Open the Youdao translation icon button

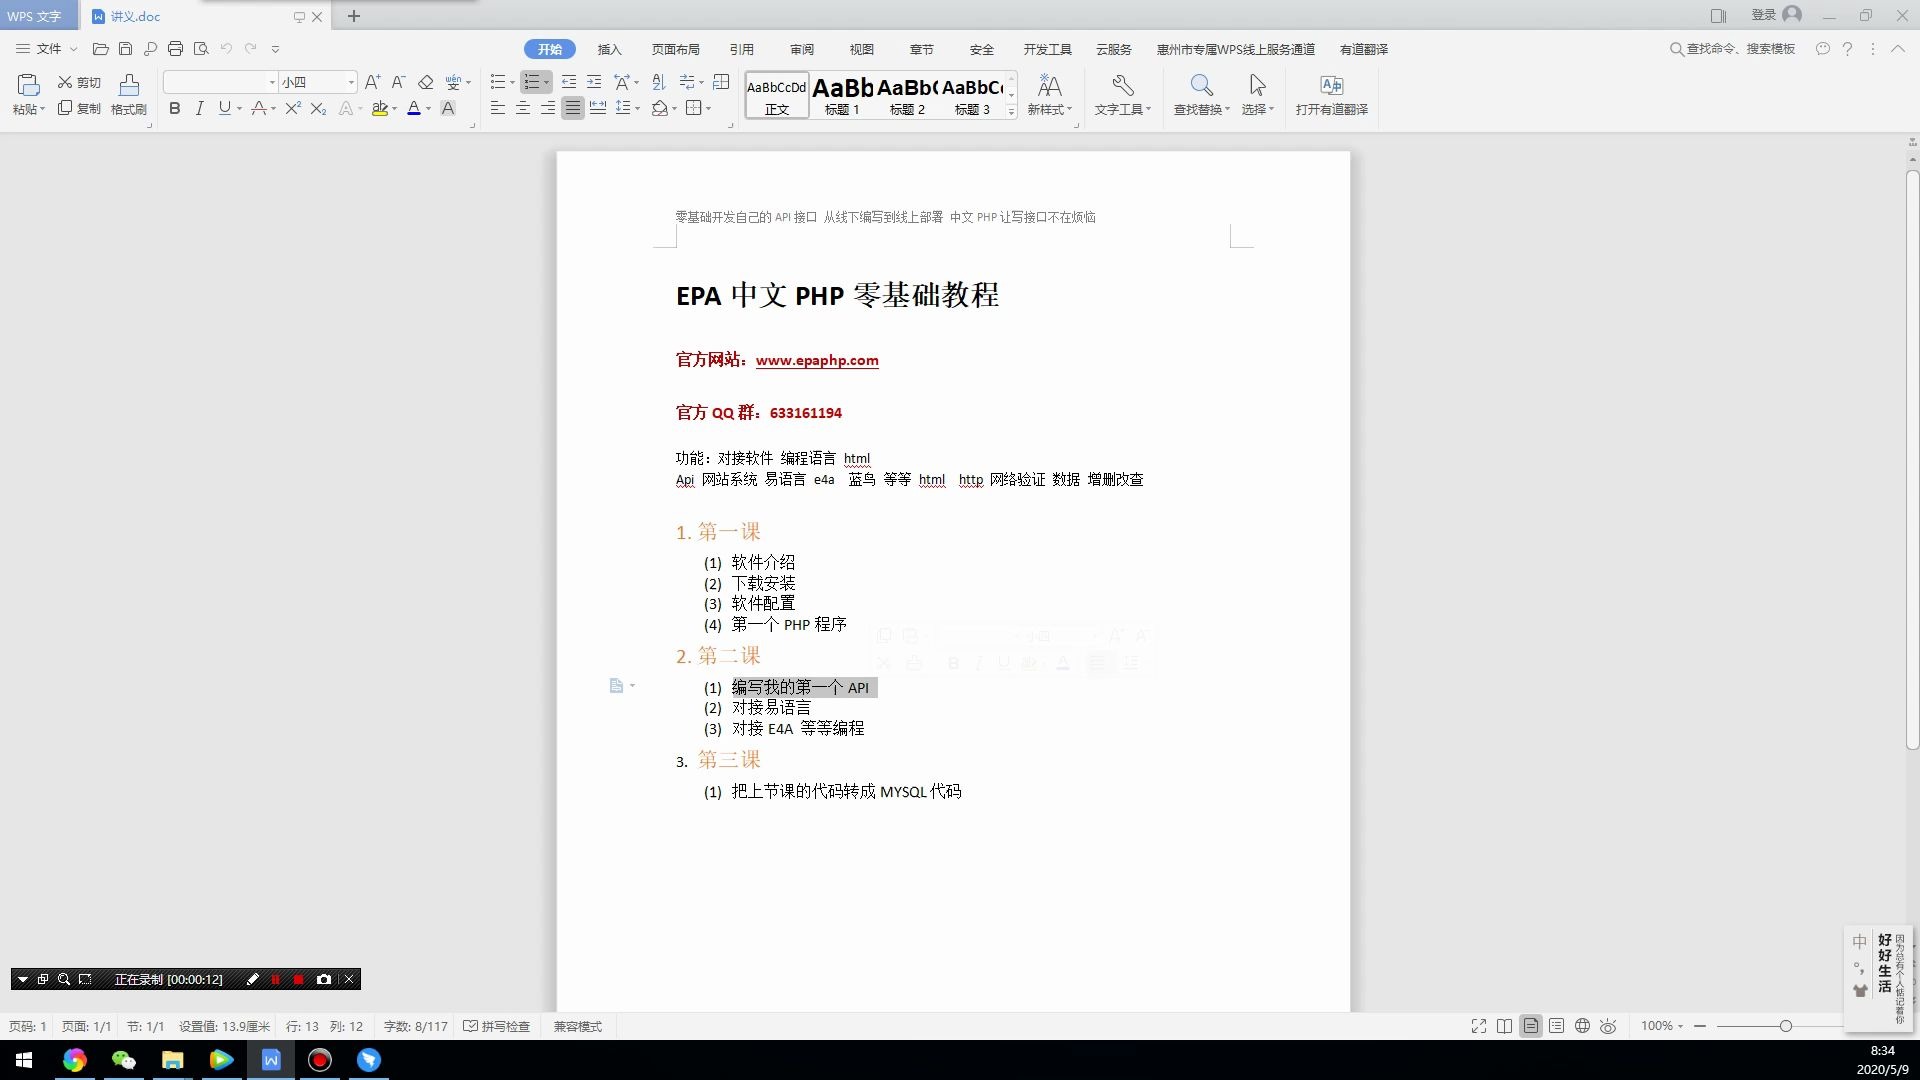coord(1331,95)
